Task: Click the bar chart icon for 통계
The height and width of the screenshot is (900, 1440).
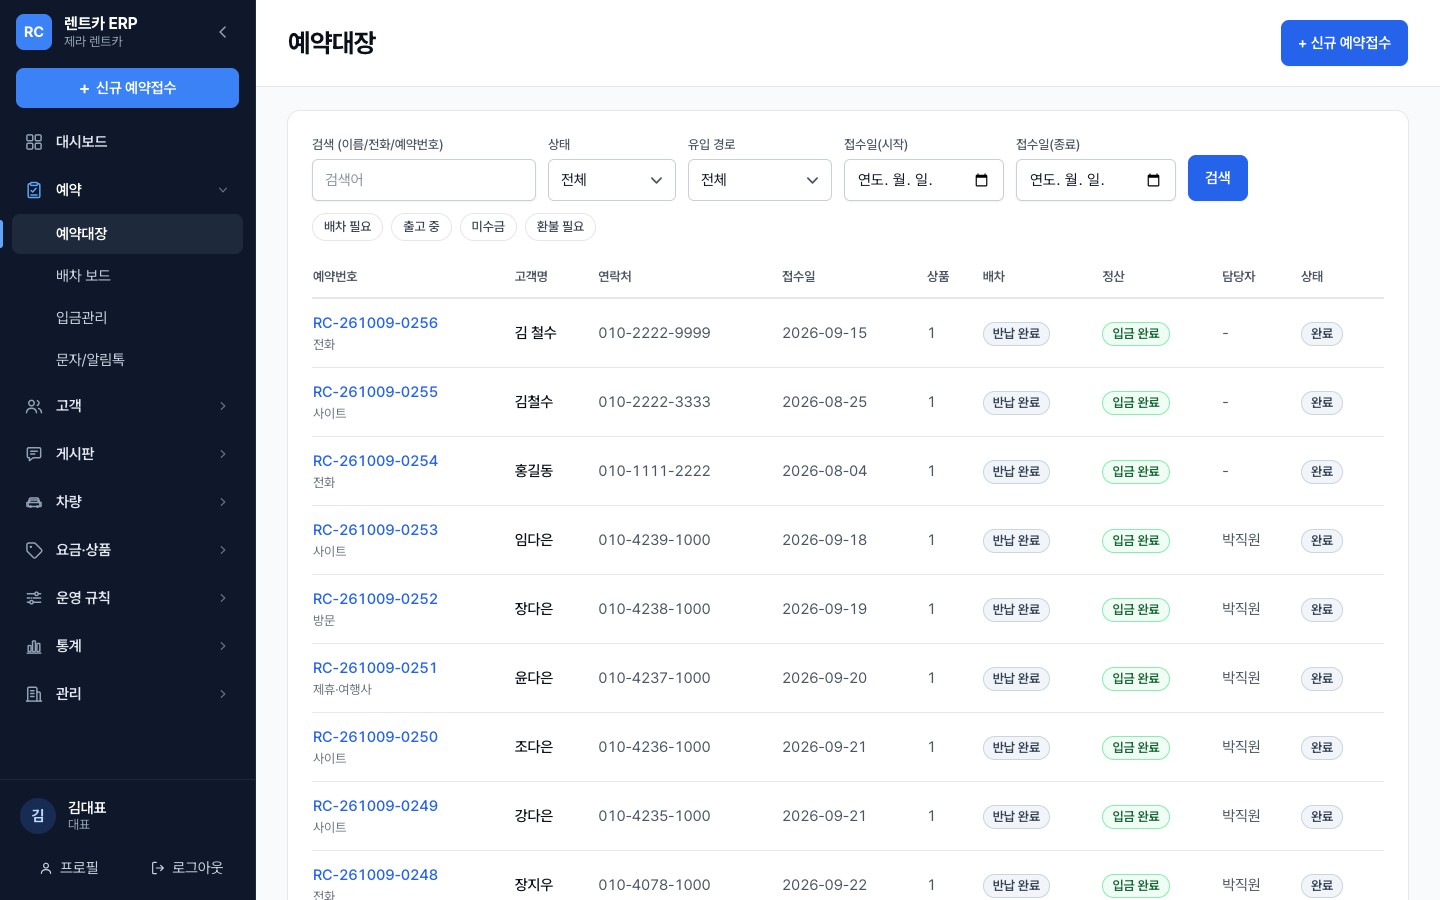Action: [34, 646]
